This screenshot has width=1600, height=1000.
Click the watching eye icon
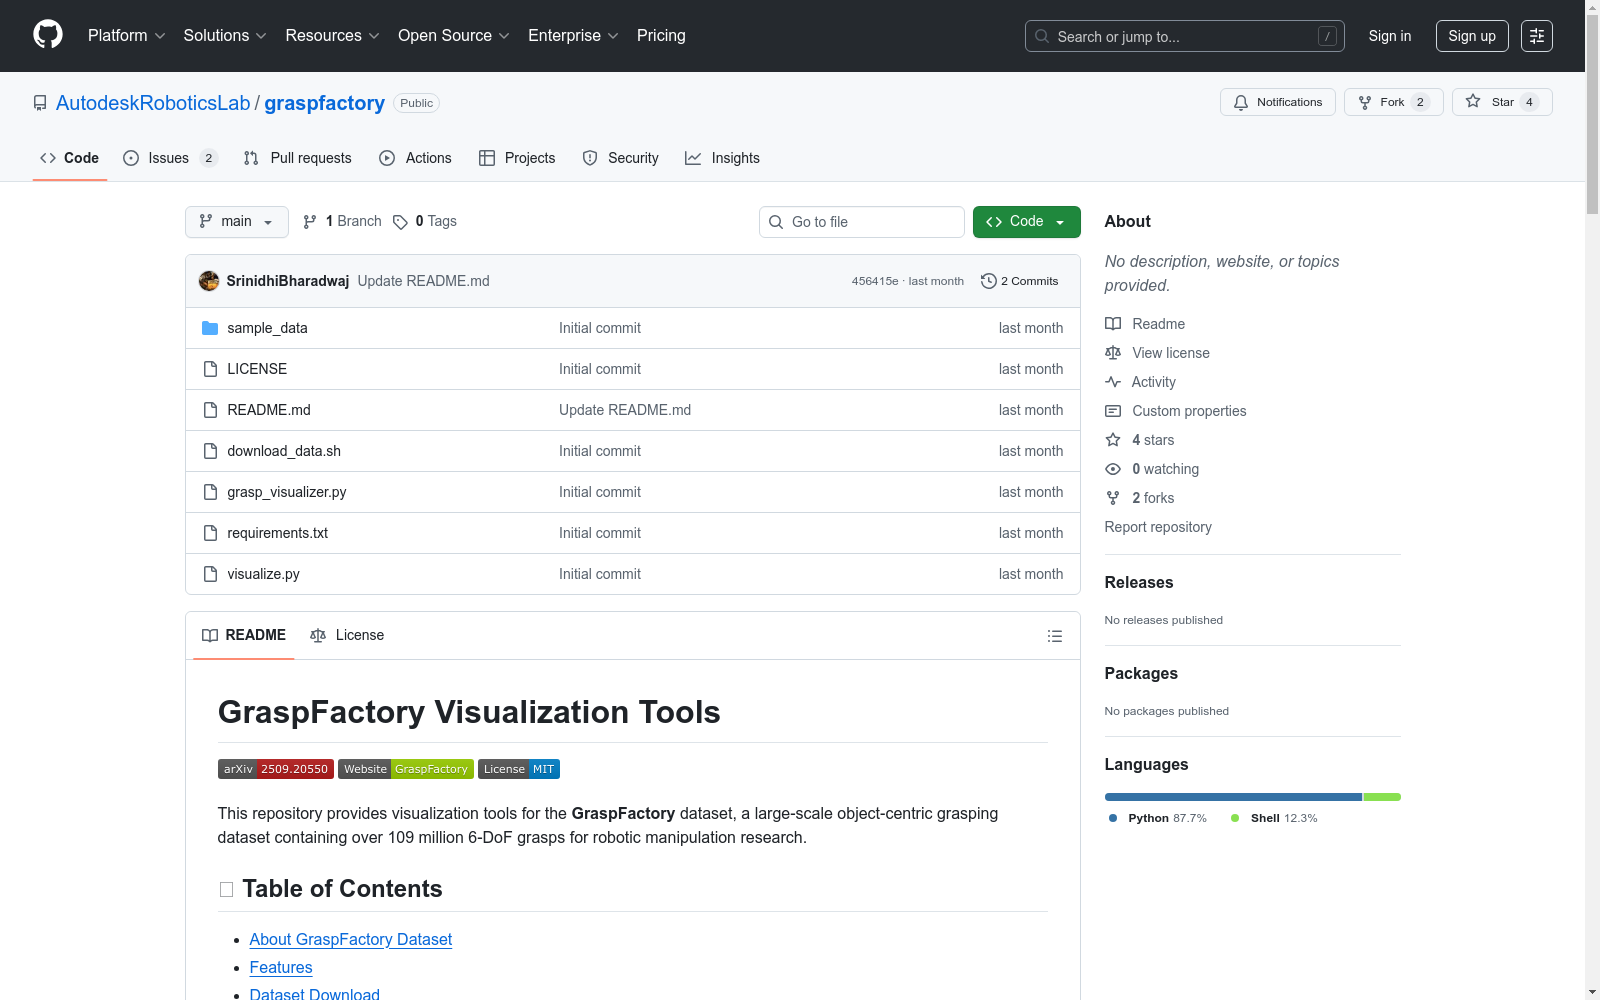tap(1113, 469)
